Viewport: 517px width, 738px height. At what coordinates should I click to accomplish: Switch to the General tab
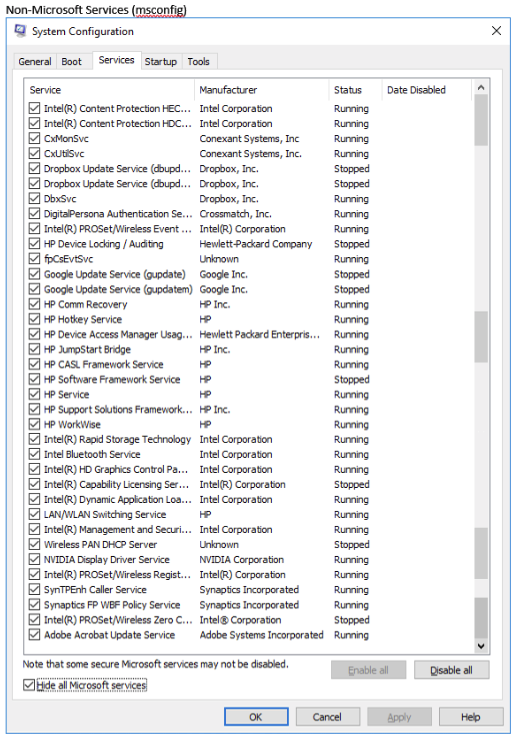[x=35, y=62]
